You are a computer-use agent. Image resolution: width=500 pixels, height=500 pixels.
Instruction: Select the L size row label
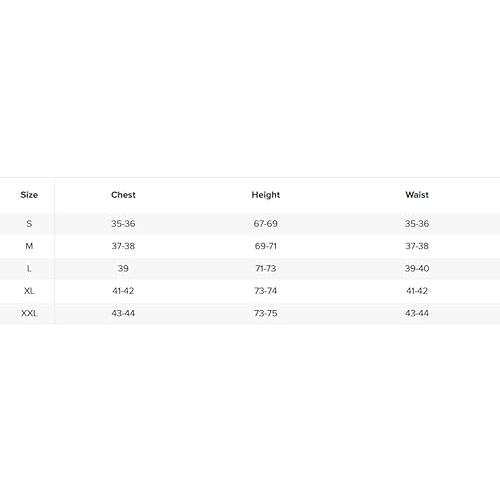click(29, 268)
